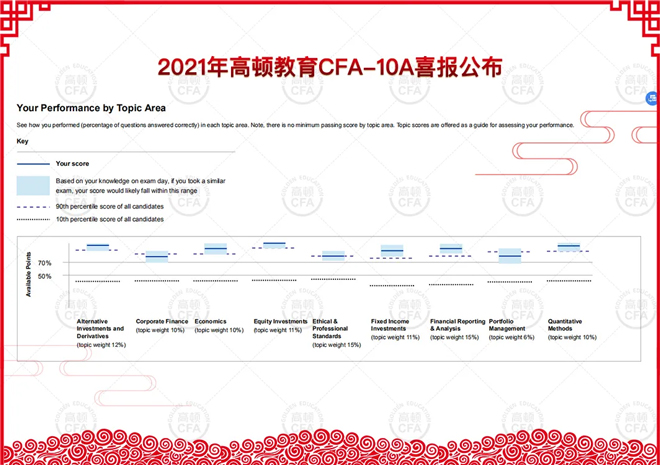
Task: Click the '2021年高顿教育CFA-10A喜报公布' title
Action: 330,67
